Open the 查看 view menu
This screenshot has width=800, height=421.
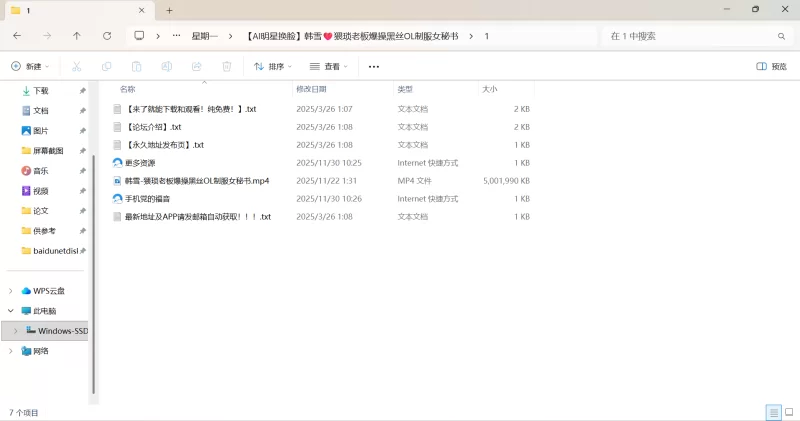point(329,66)
